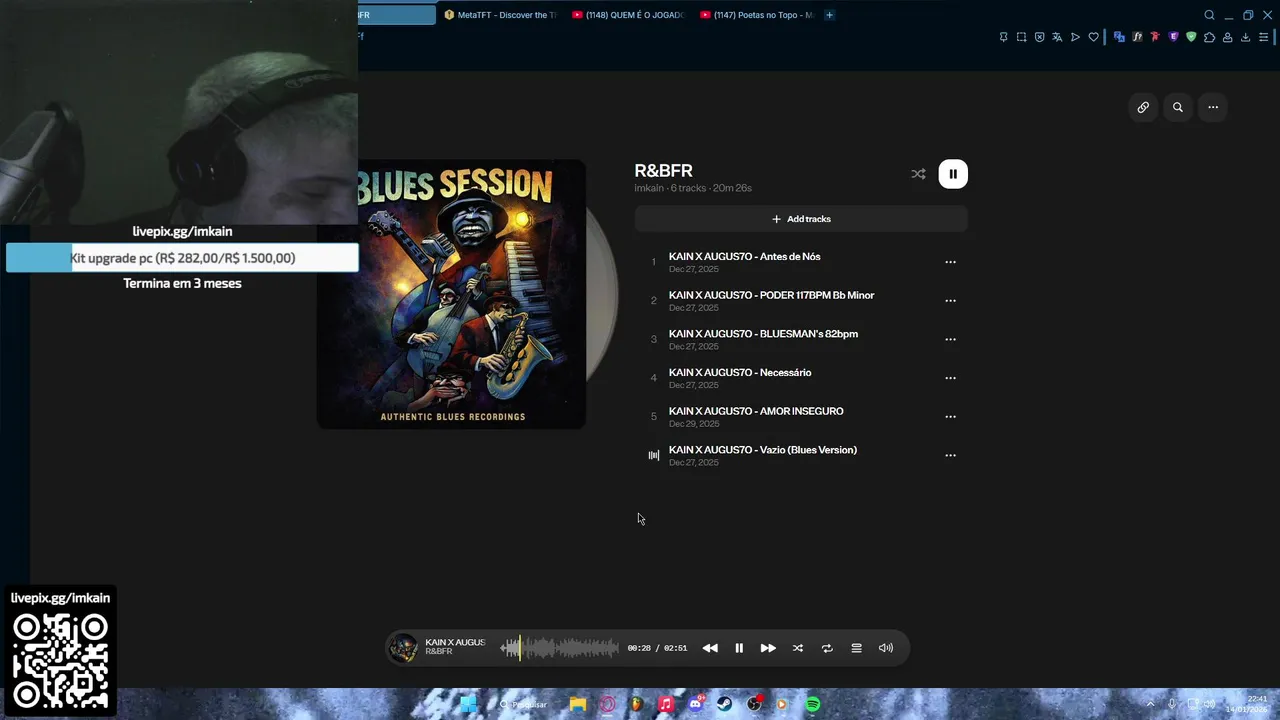This screenshot has height=720, width=1280.
Task: Play track AMOR INSEGURO
Action: pos(756,411)
